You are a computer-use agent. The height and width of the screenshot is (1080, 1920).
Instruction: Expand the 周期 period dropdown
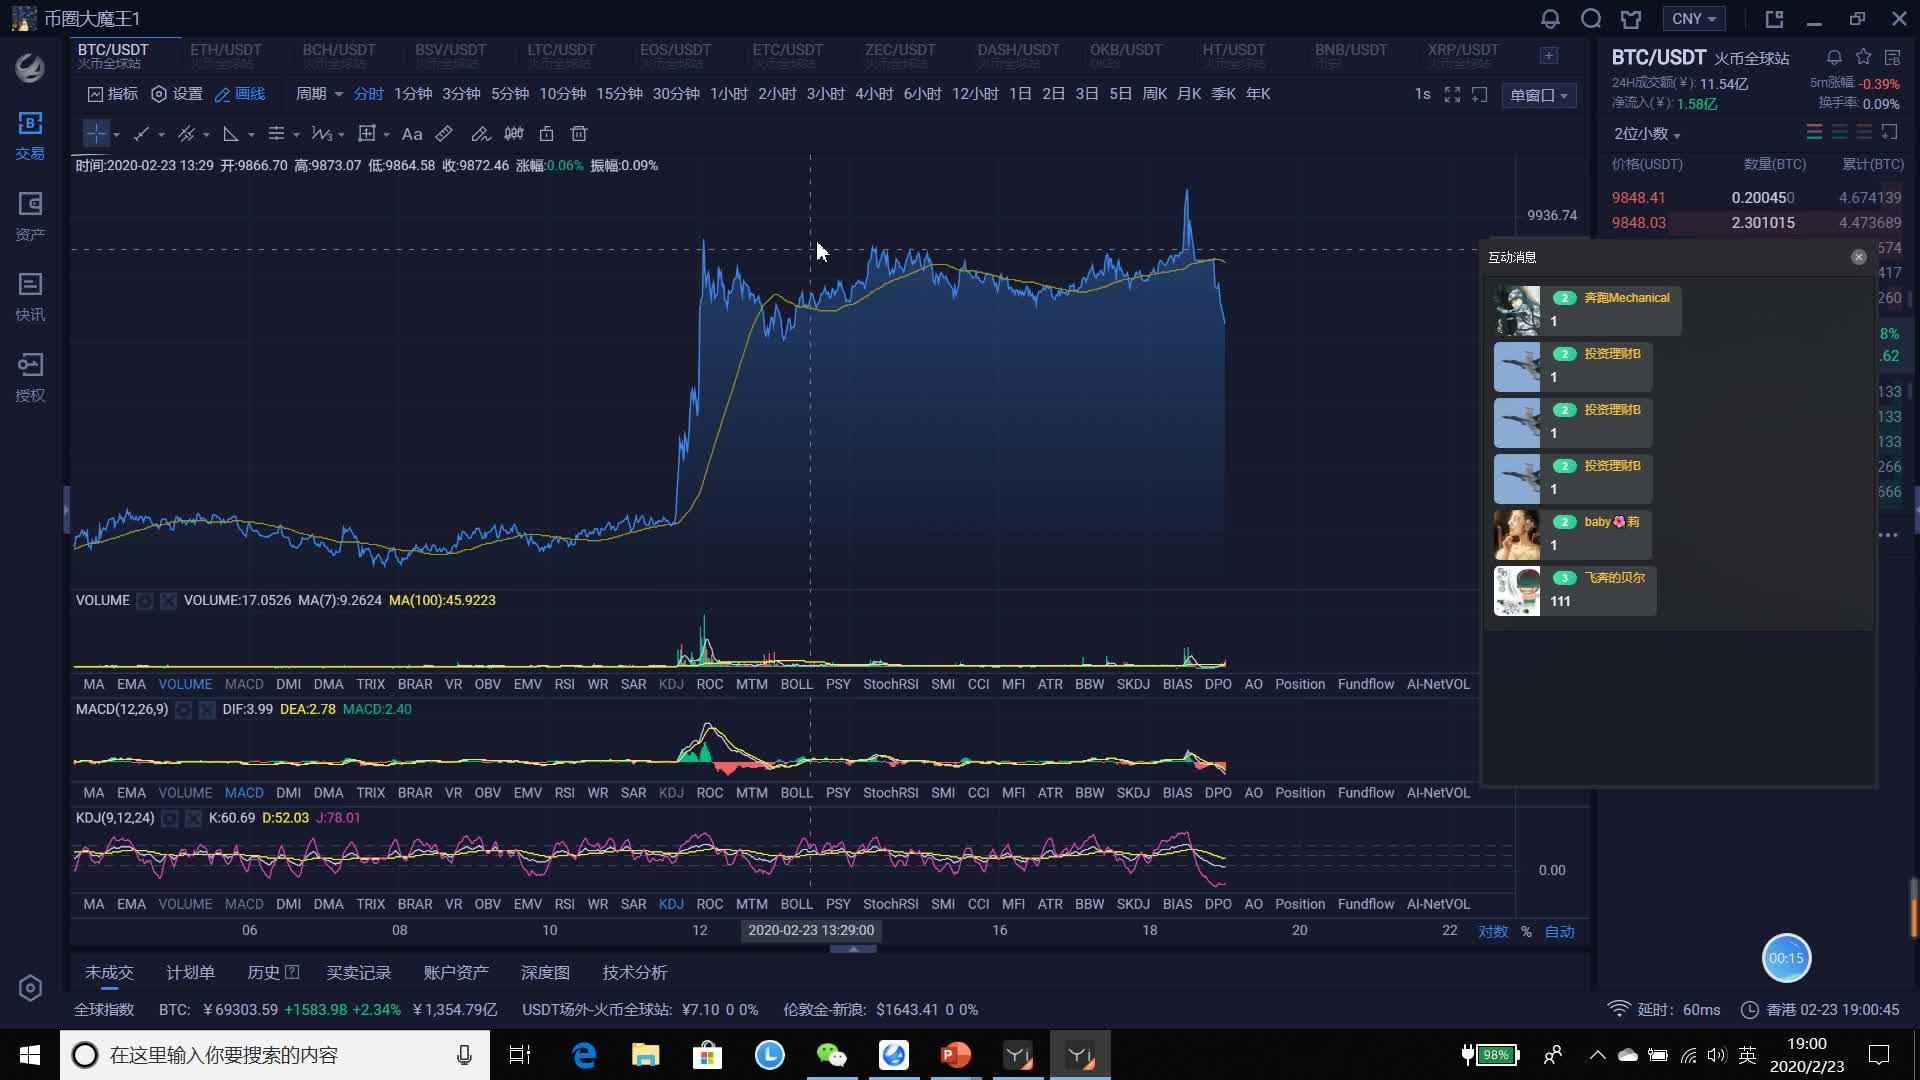point(318,93)
